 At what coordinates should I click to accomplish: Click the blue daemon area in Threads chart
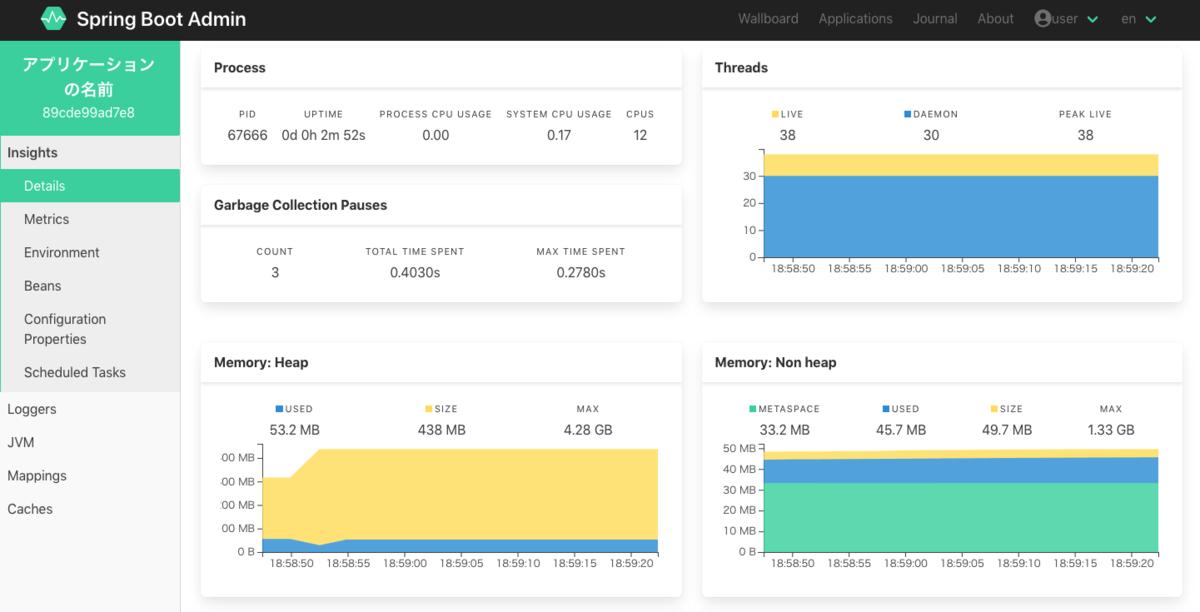(x=960, y=217)
